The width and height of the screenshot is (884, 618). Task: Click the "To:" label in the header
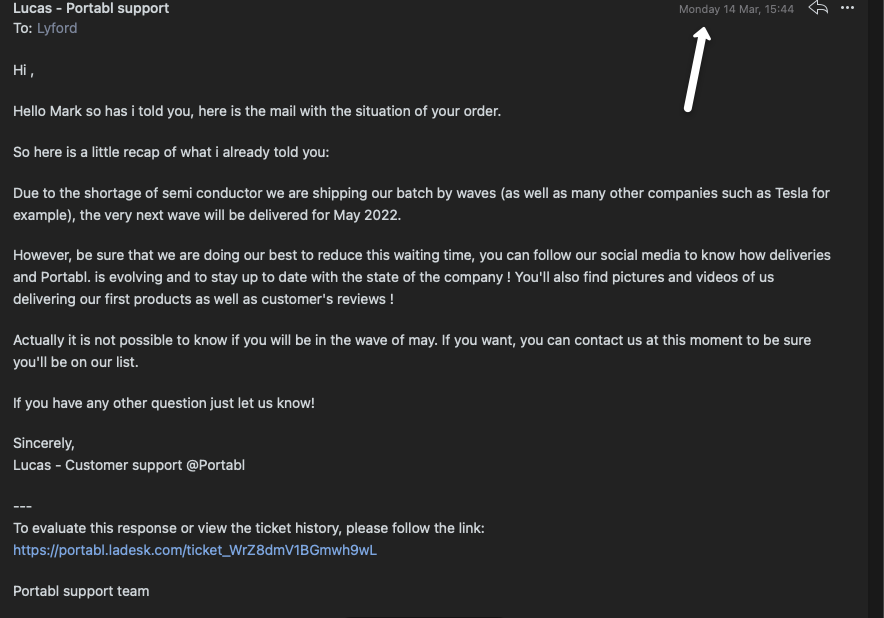(x=23, y=28)
